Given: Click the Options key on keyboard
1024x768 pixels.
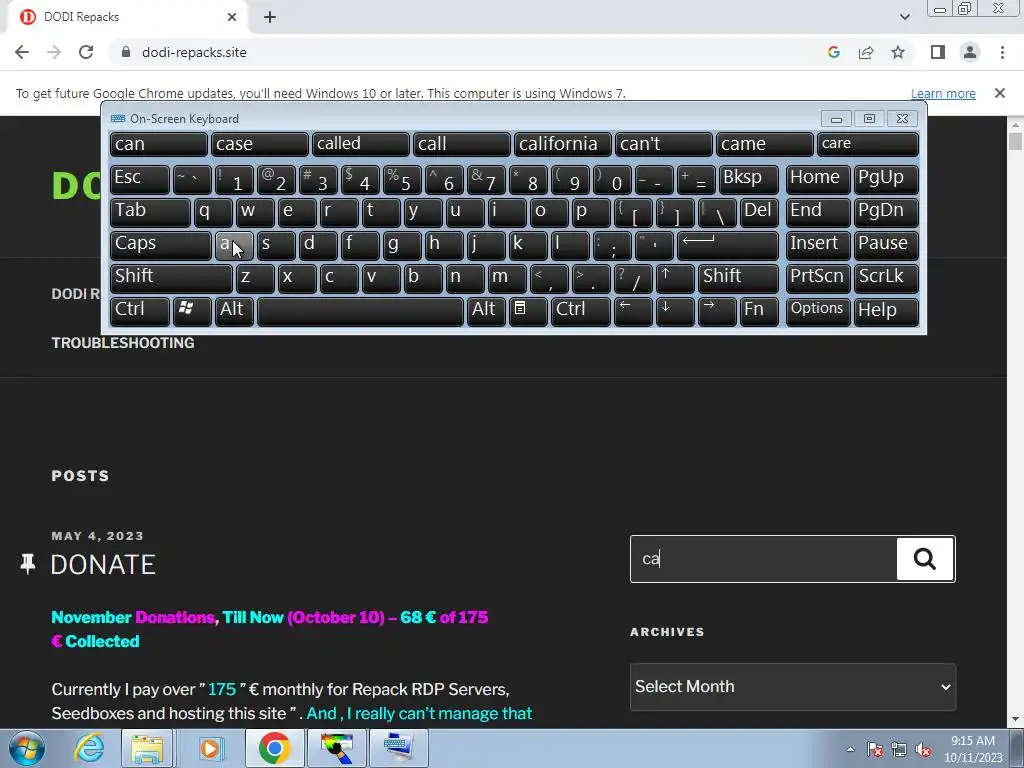Looking at the screenshot, I should pos(817,311).
